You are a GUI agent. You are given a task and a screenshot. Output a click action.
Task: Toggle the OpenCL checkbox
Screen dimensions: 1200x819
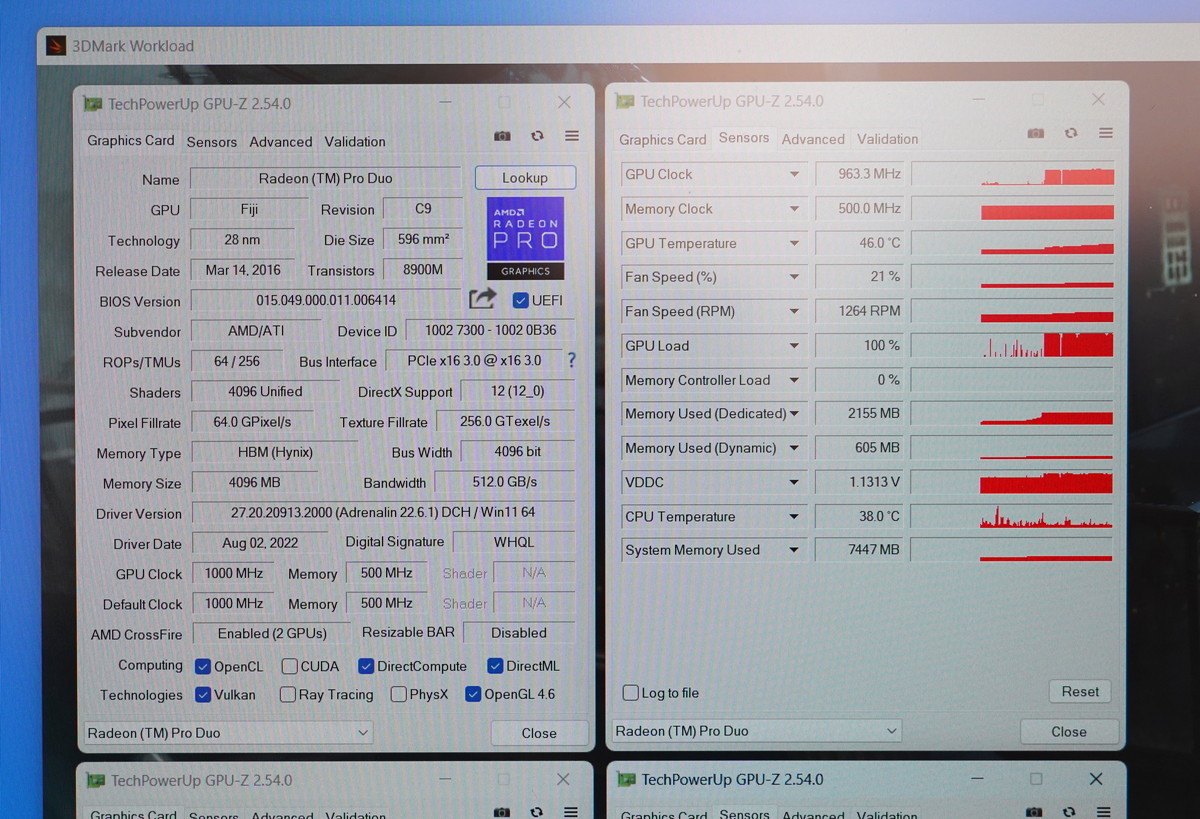click(x=203, y=666)
